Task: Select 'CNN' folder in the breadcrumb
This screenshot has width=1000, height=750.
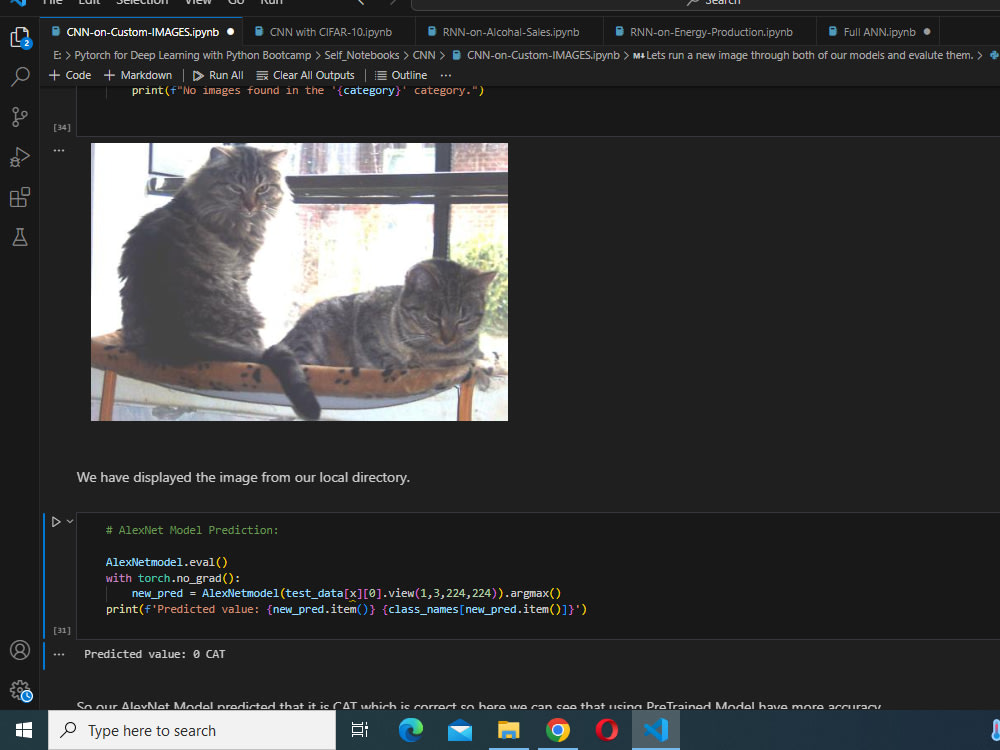Action: [424, 55]
